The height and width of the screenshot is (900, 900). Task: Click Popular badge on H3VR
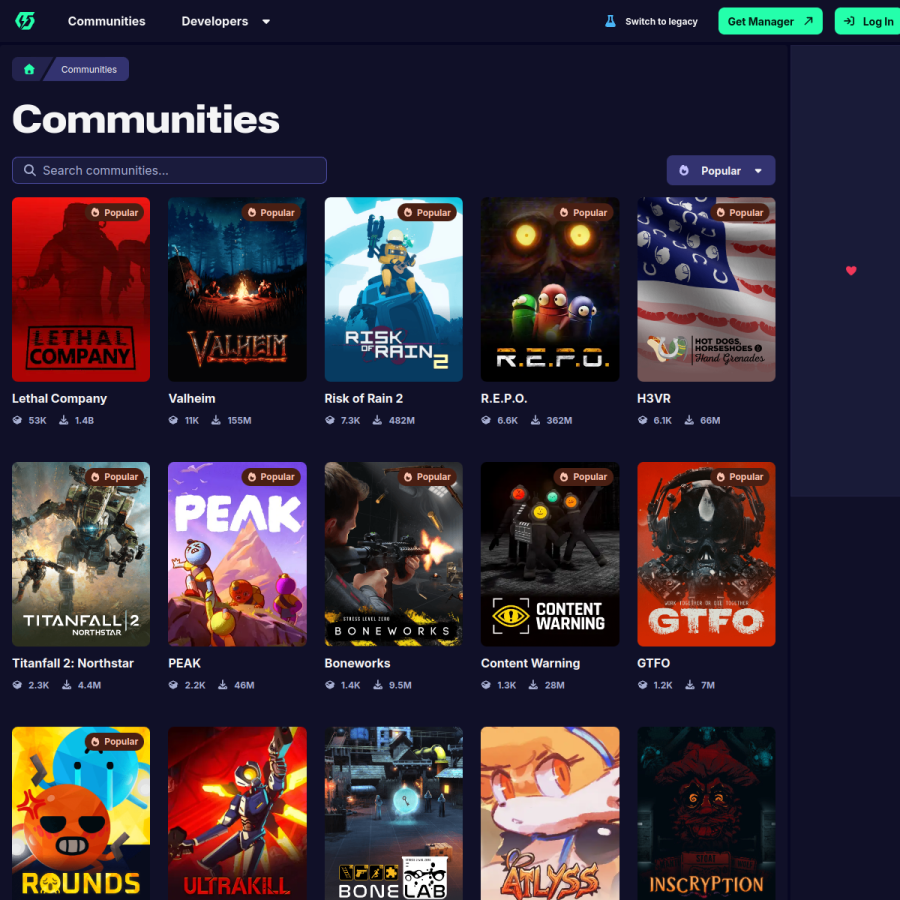click(740, 212)
